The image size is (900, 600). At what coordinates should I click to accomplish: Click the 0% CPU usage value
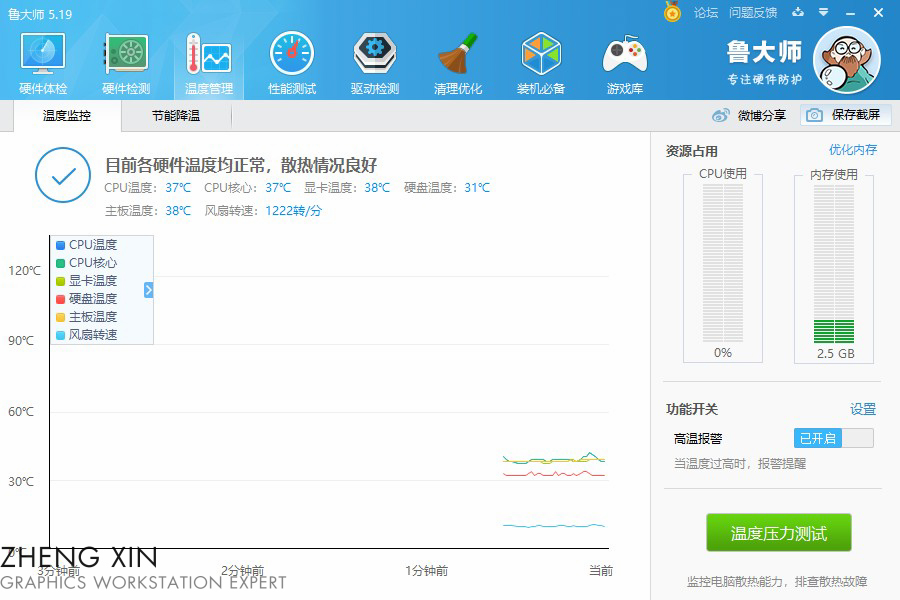(723, 353)
